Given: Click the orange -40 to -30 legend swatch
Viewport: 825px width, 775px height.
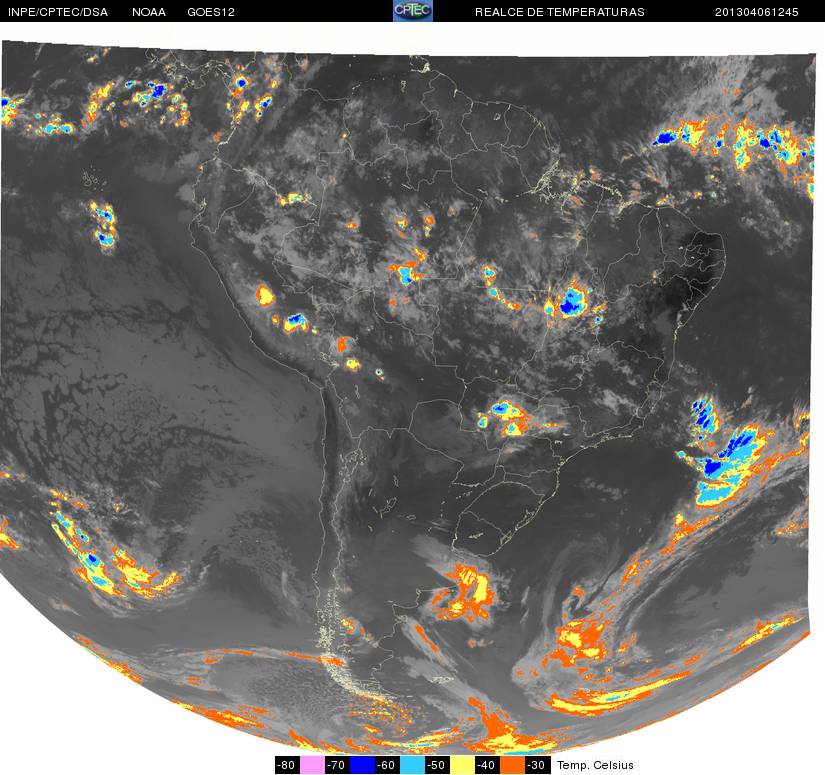Looking at the screenshot, I should pyautogui.click(x=513, y=765).
